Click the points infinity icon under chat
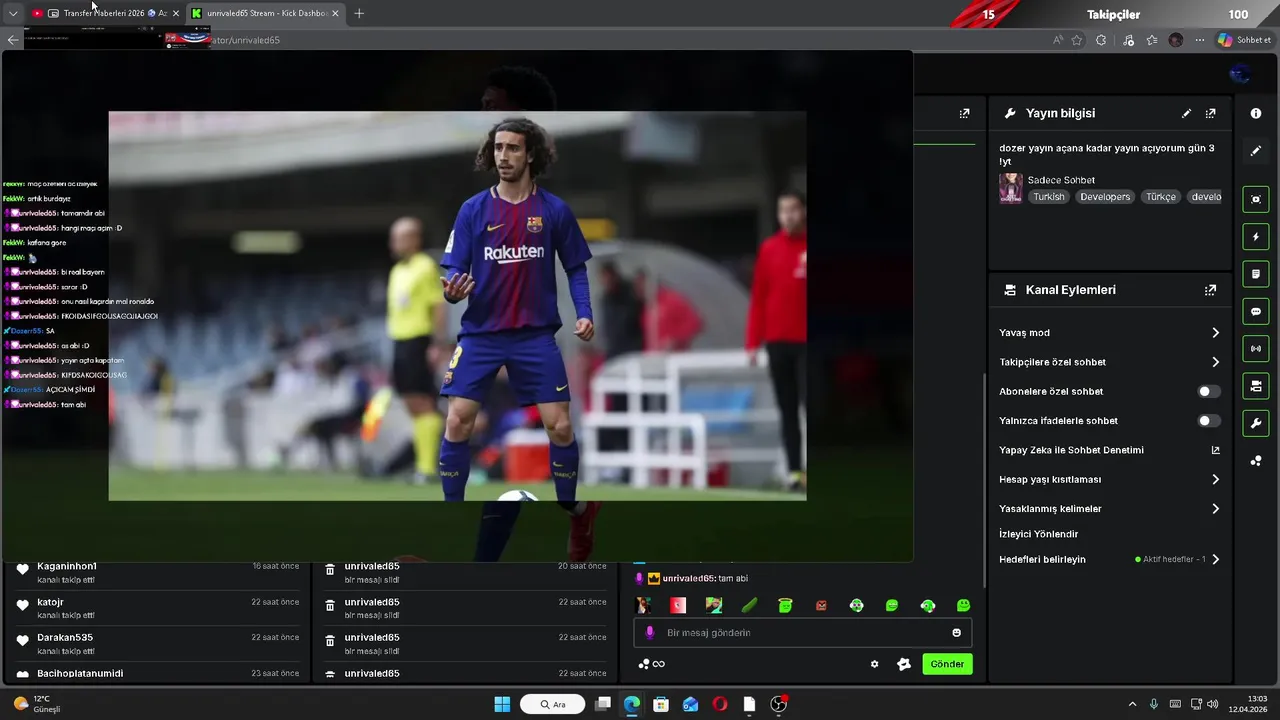Screen dimensions: 1280x720 (652, 664)
